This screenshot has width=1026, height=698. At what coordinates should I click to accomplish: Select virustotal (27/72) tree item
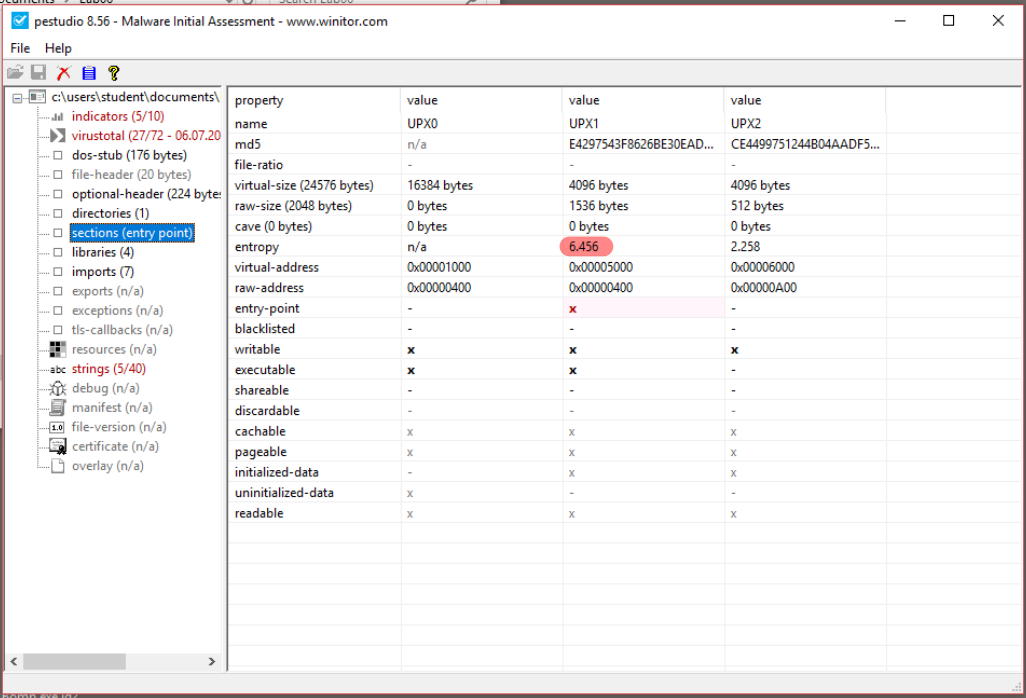click(146, 135)
